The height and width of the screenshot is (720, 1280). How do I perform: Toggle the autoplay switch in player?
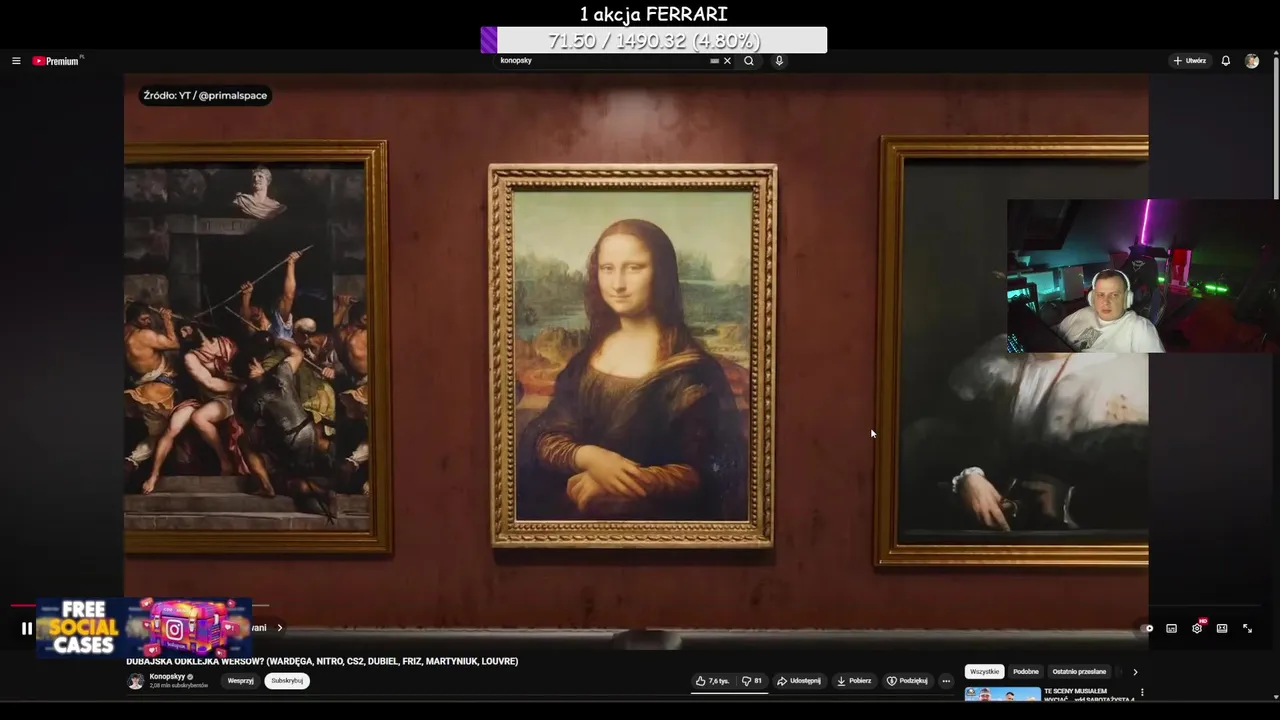(x=1147, y=629)
